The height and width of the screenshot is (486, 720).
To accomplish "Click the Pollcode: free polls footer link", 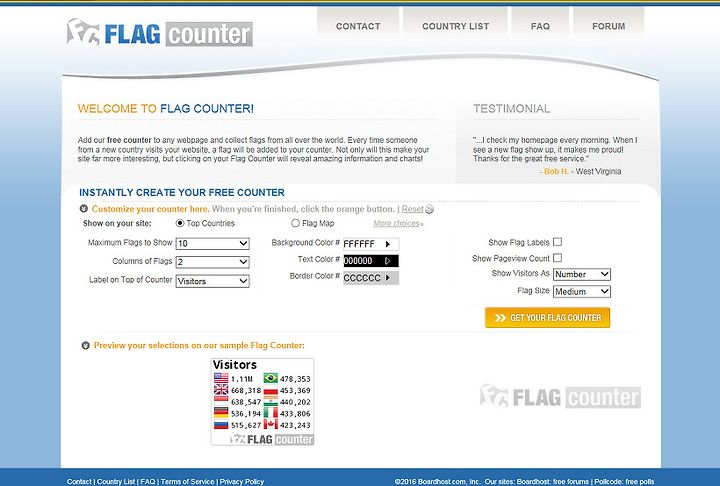I will click(624, 481).
